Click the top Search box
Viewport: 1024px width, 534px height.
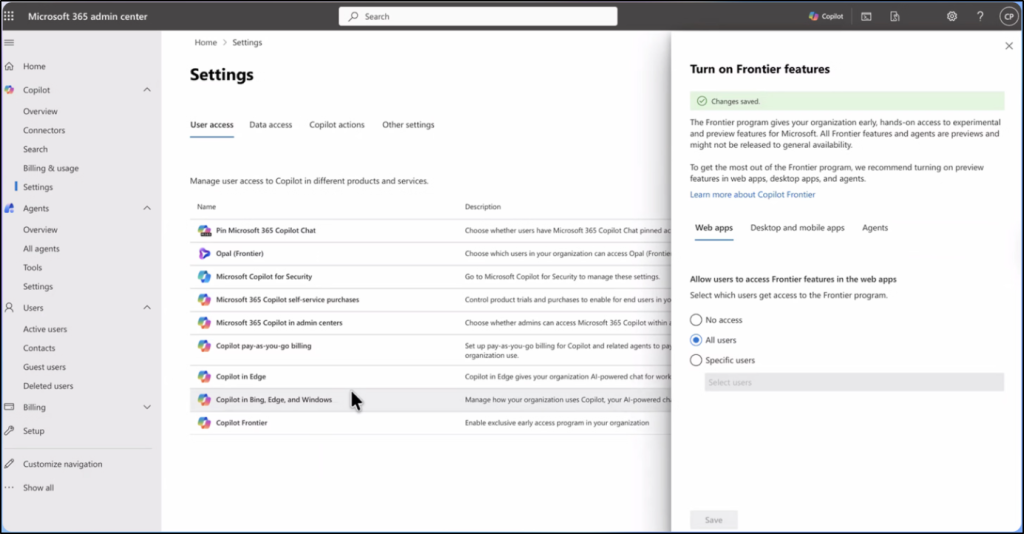pyautogui.click(x=478, y=16)
